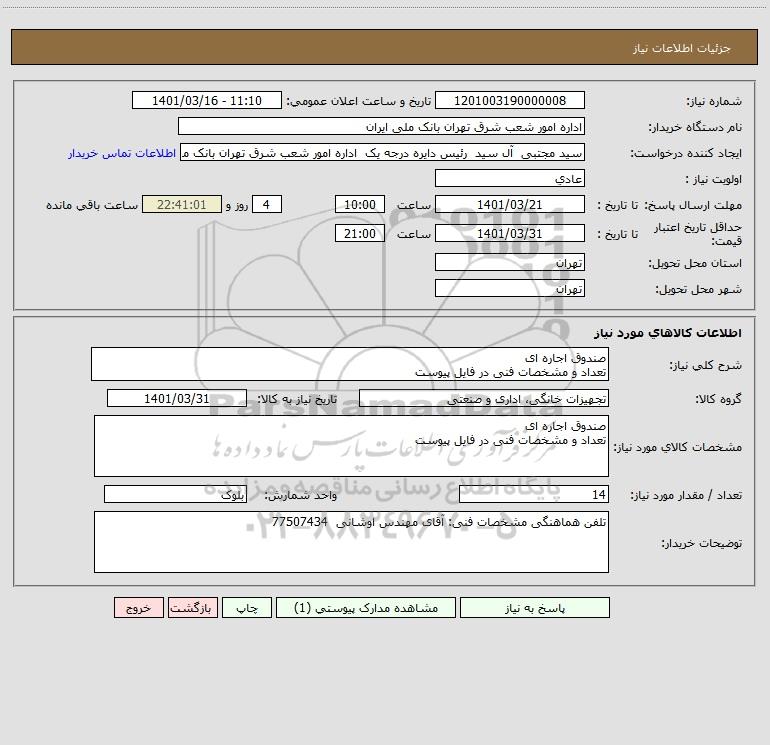Click the buyer organization name field
This screenshot has width=770, height=745.
[381, 126]
